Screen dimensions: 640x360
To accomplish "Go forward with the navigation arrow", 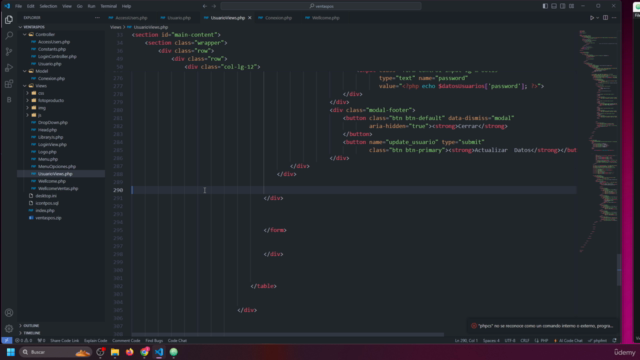I will 214,6.
